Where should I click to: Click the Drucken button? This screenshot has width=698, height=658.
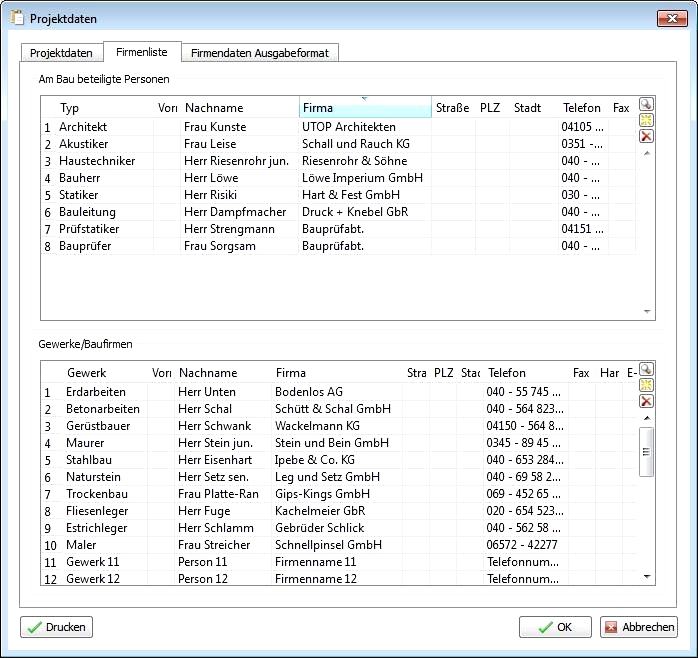(x=57, y=627)
